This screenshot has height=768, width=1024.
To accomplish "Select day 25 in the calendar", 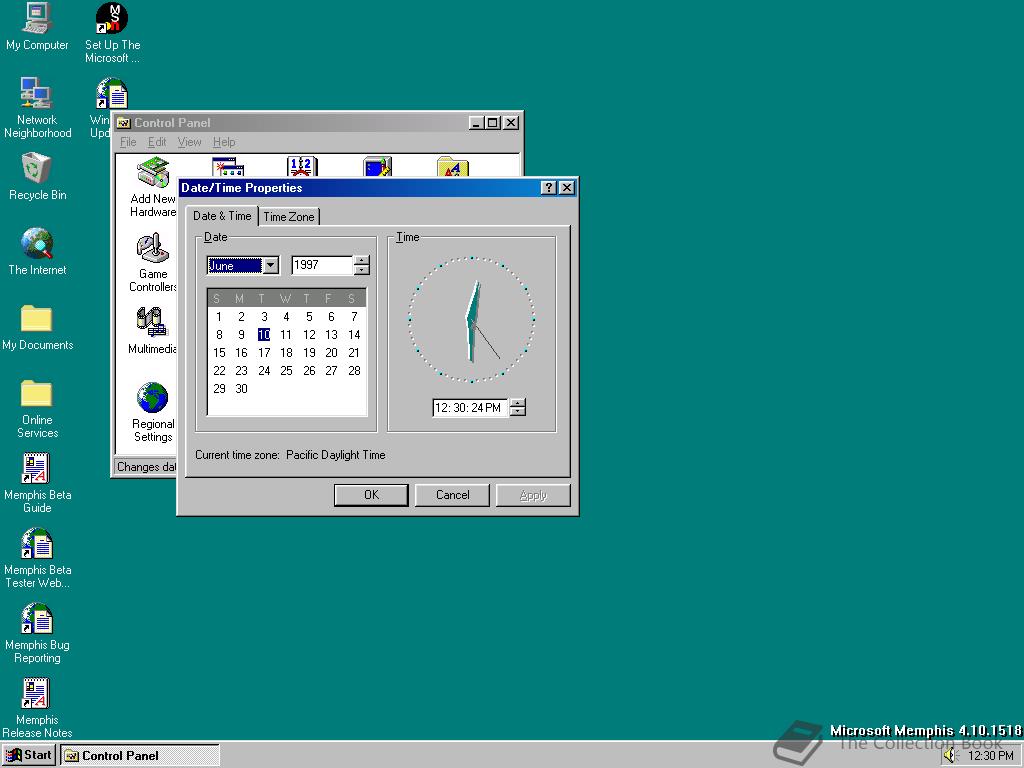I will coord(286,371).
